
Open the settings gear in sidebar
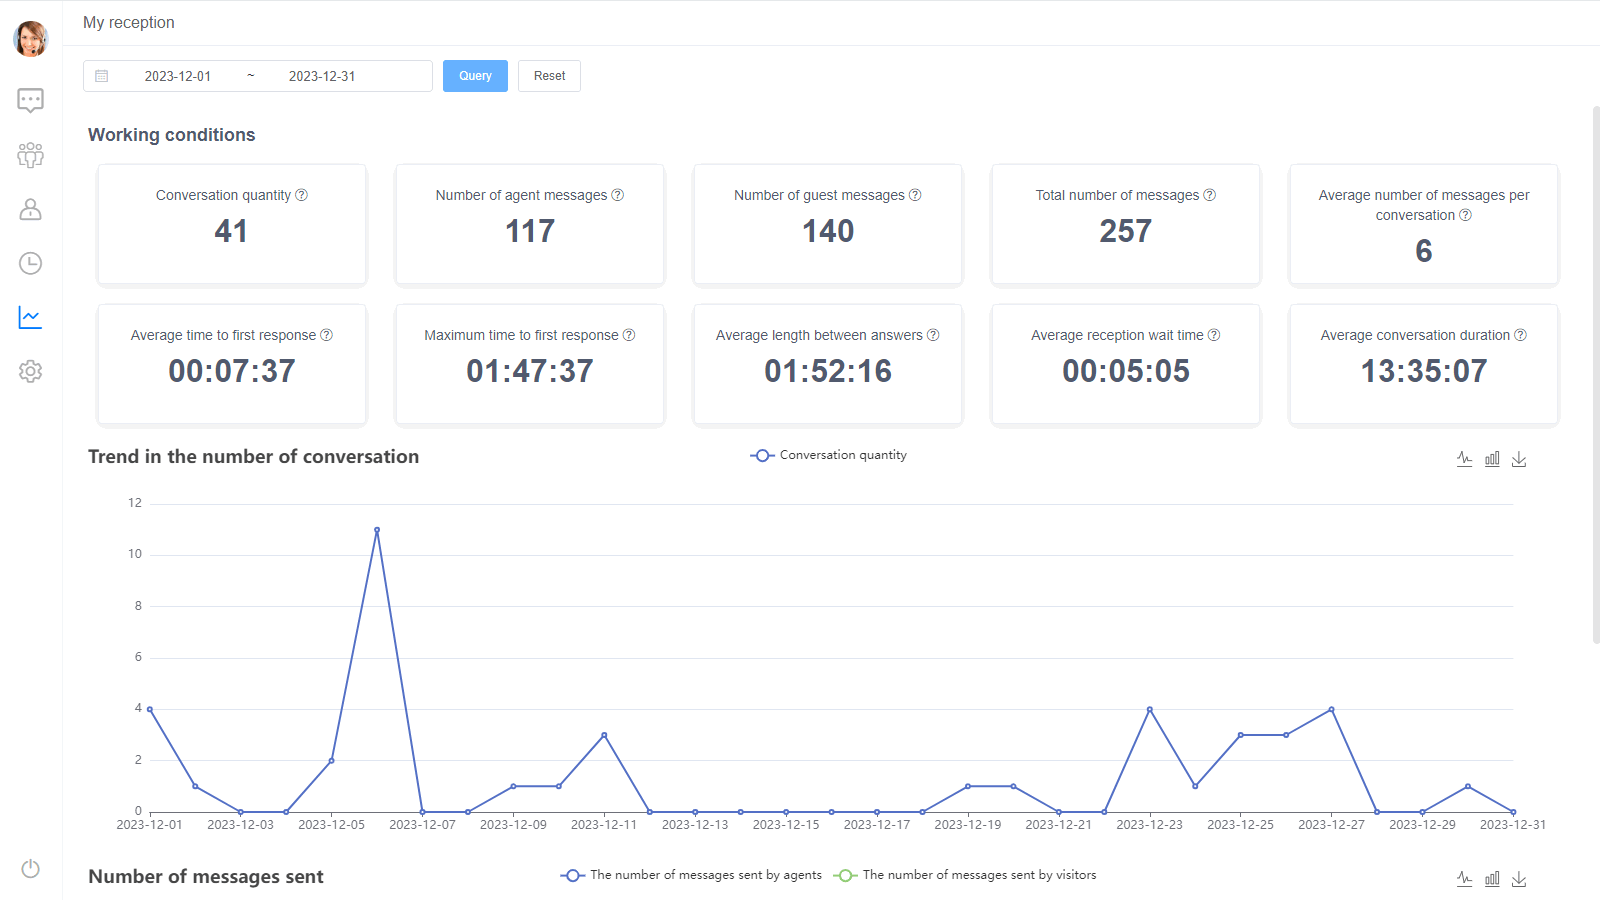click(30, 371)
